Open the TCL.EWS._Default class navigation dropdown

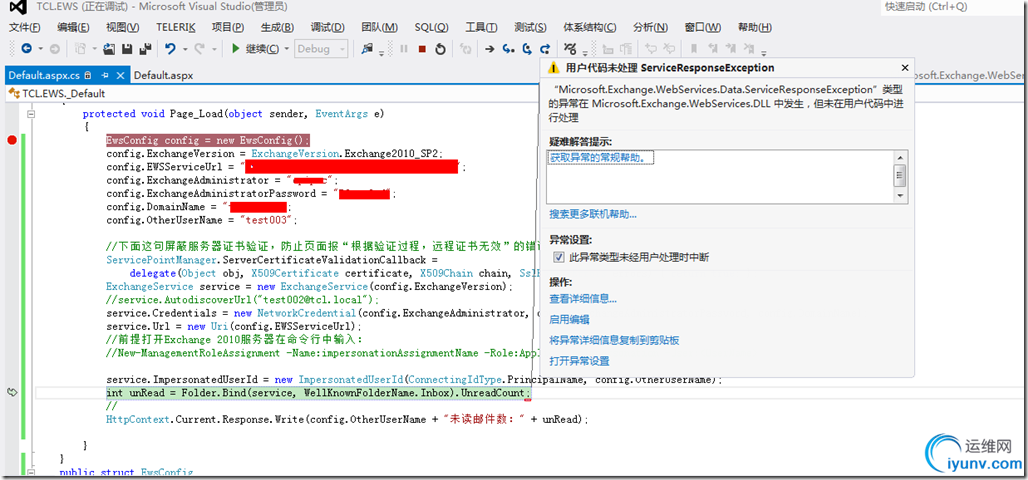tap(272, 93)
